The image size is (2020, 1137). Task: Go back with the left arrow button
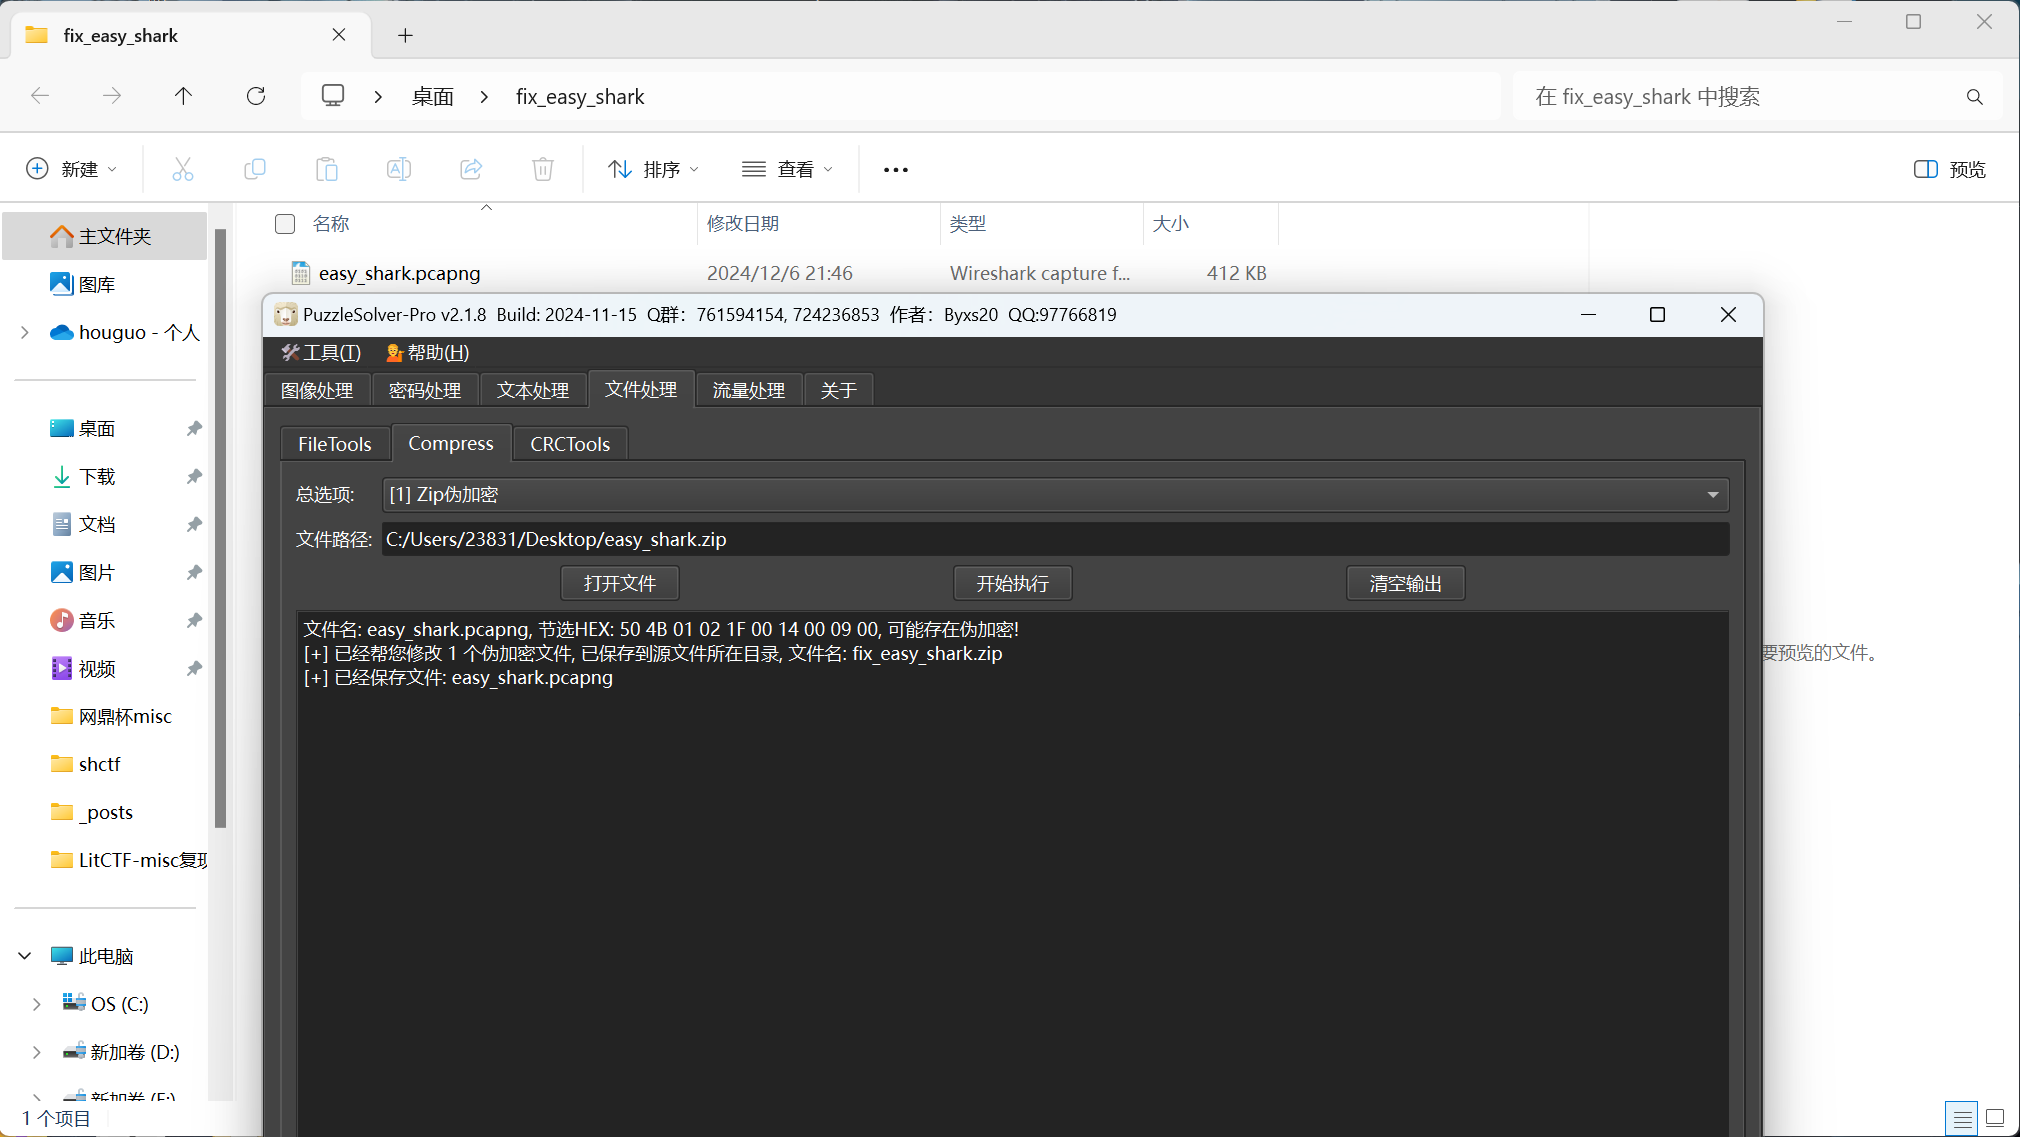pos(40,96)
